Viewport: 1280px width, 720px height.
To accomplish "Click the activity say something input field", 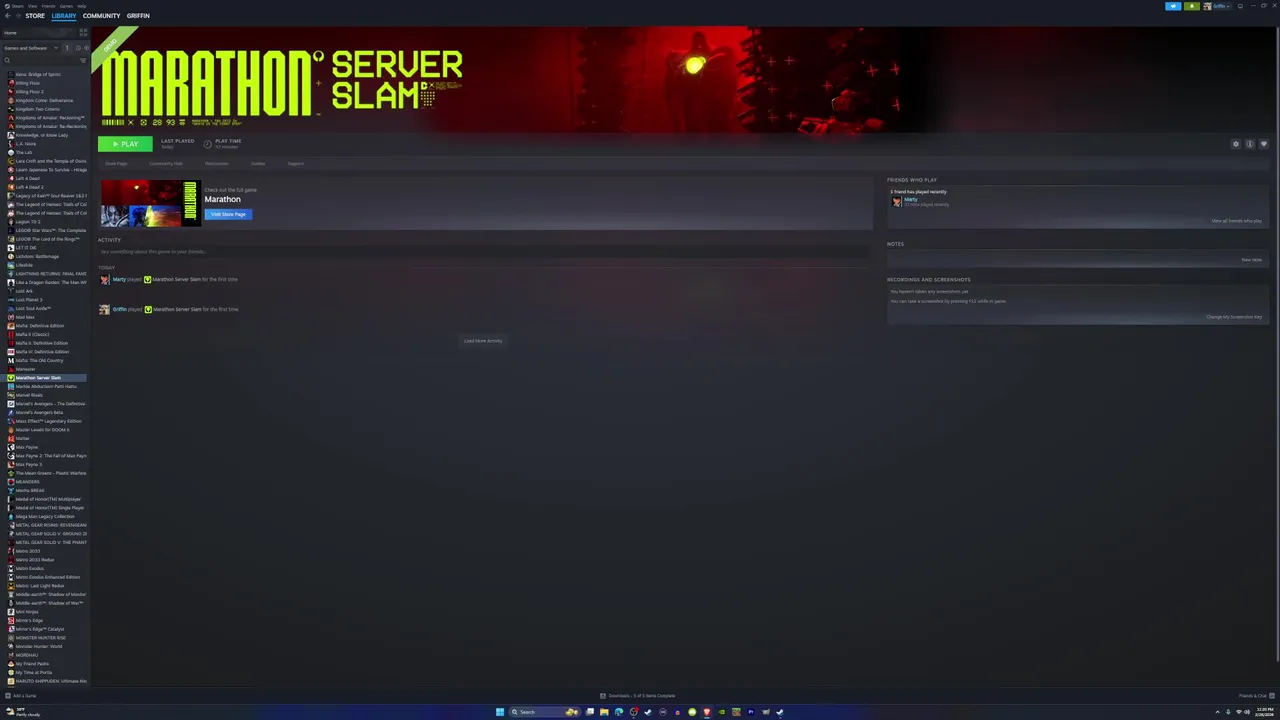I will 483,252.
